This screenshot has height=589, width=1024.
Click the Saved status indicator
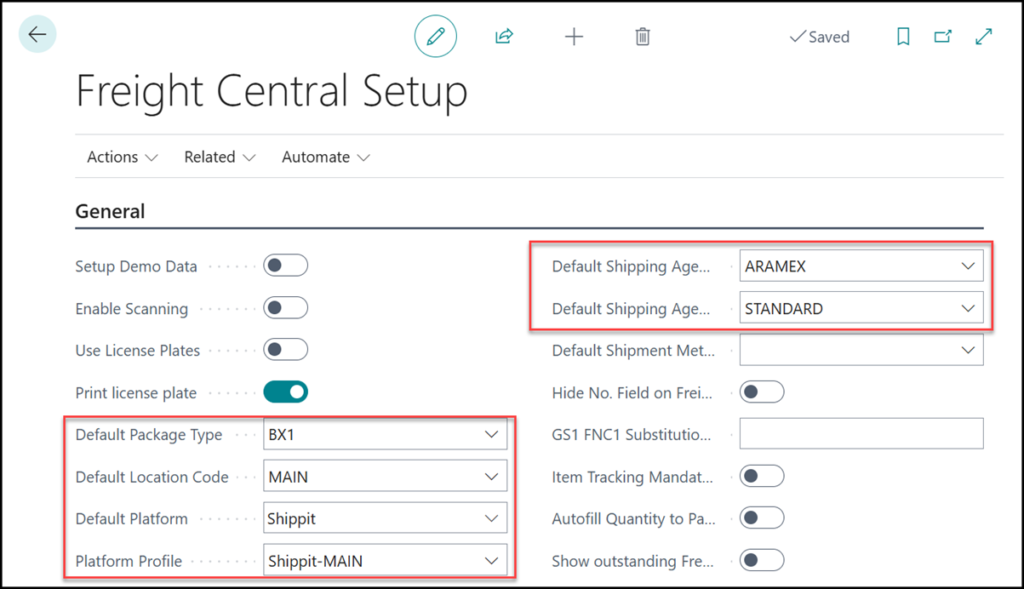(x=819, y=37)
